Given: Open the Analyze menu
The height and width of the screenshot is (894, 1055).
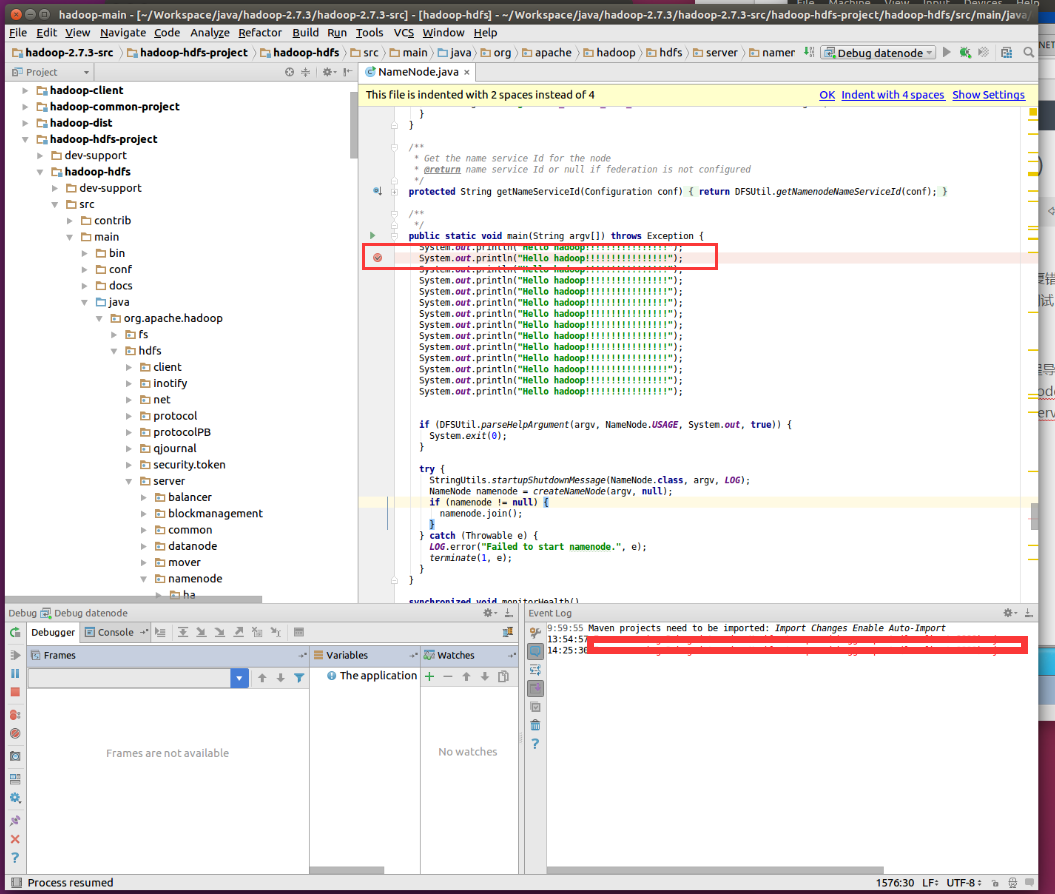Looking at the screenshot, I should tap(209, 32).
